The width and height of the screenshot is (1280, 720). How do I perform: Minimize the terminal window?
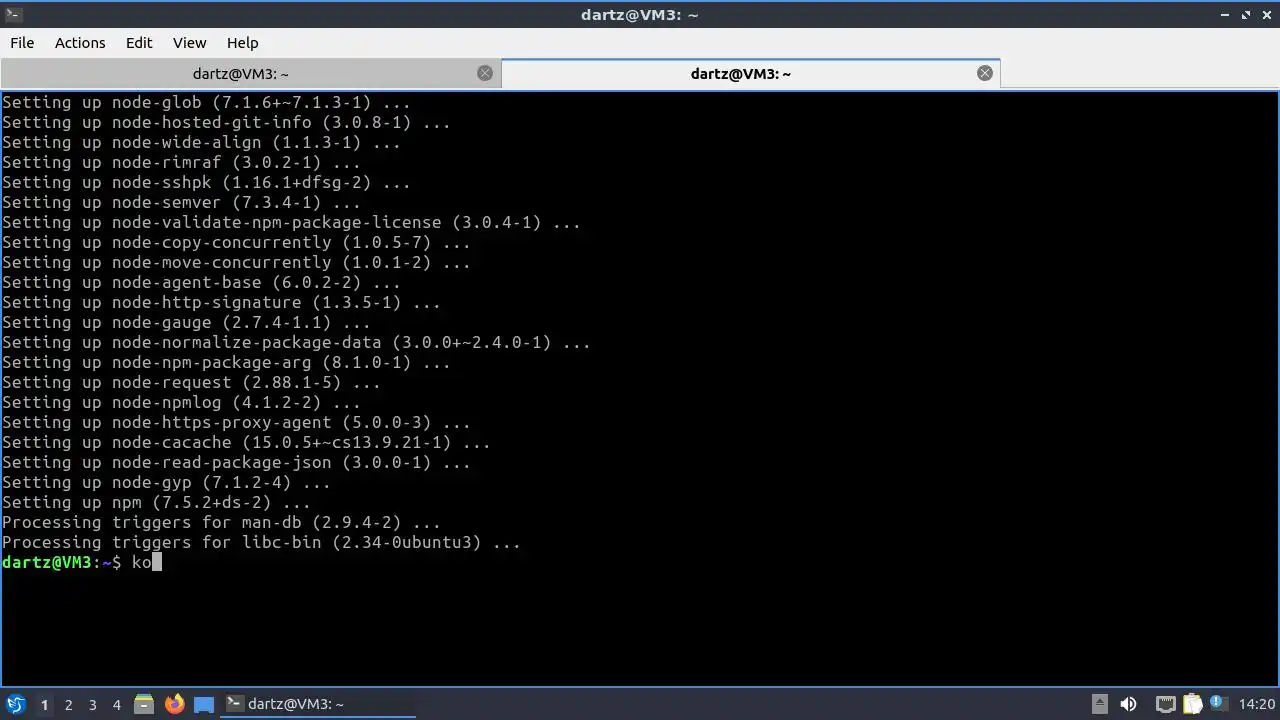point(1226,15)
